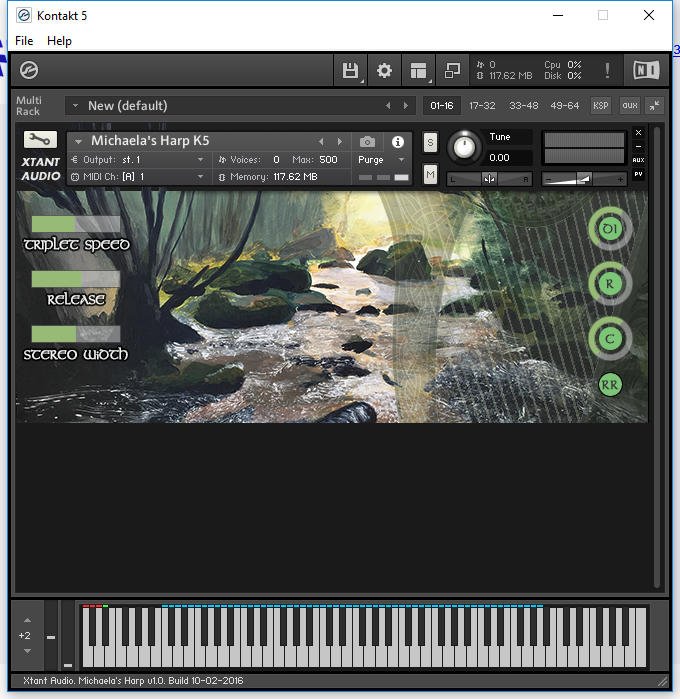Click the Tune value 0.00
Image resolution: width=680 pixels, height=699 pixels.
(x=499, y=158)
